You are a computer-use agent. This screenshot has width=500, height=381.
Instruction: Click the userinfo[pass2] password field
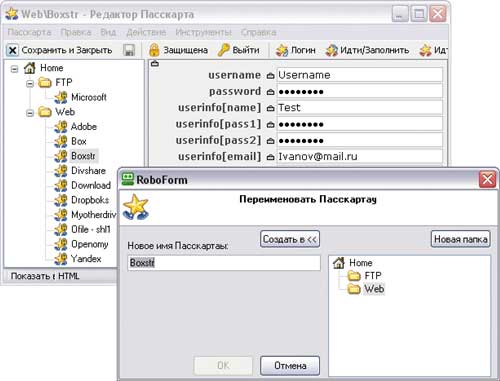360,140
